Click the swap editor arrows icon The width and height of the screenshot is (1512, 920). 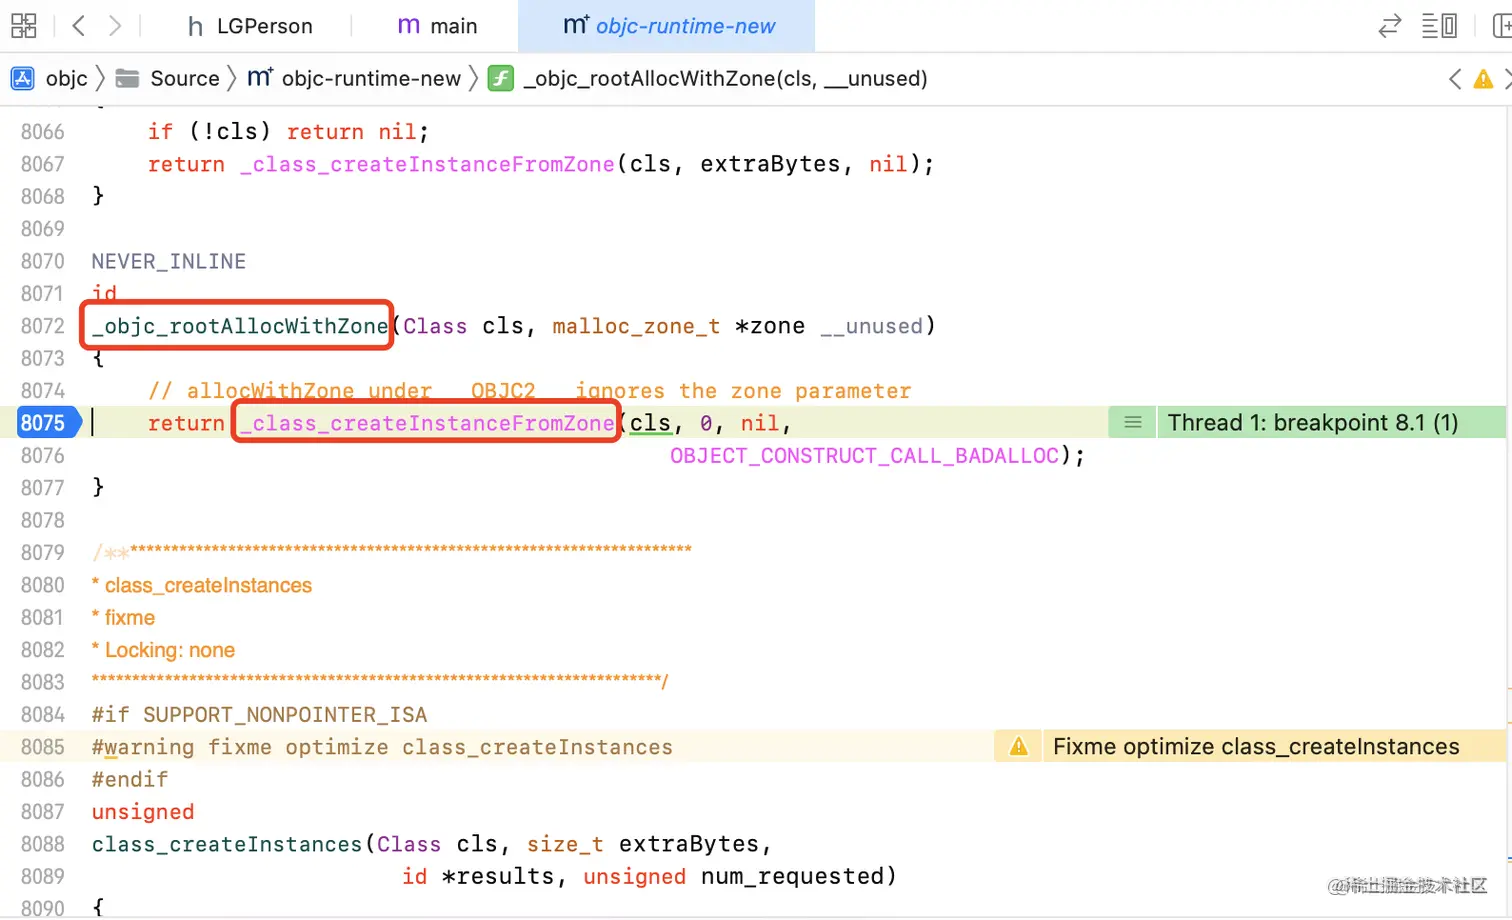(x=1389, y=26)
